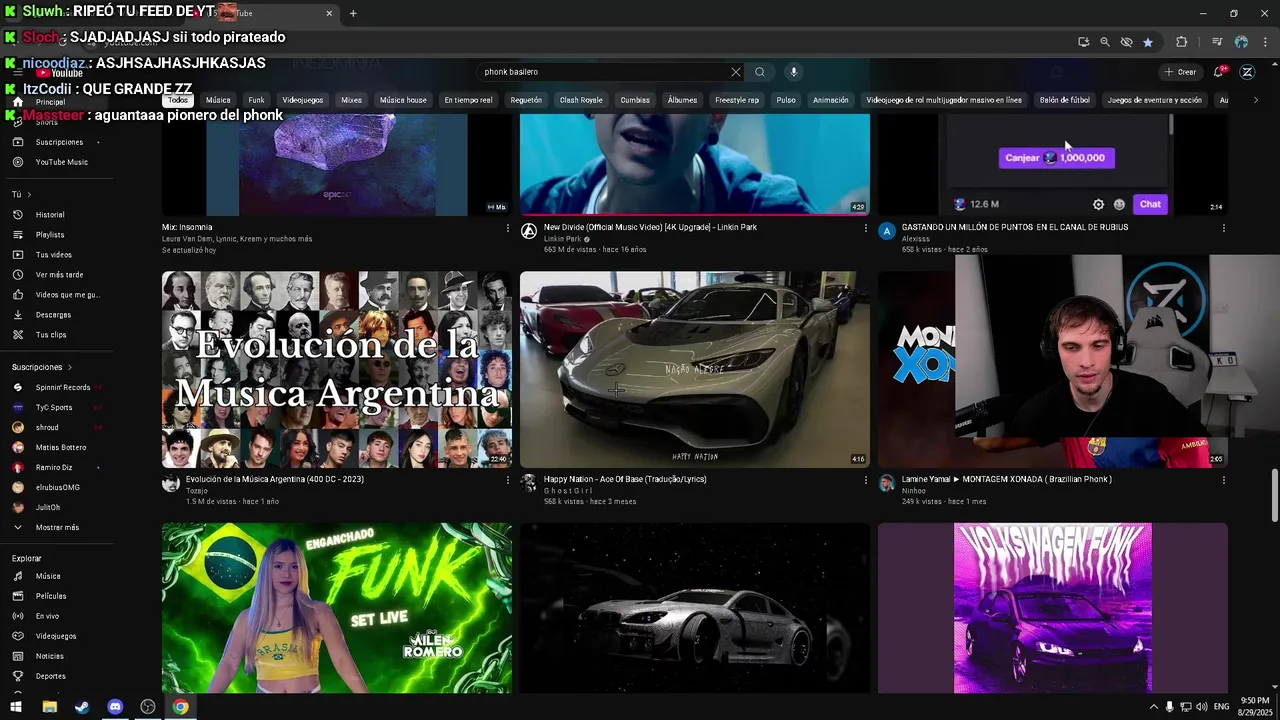Select the Videojuegos filter chip
The width and height of the screenshot is (1280, 720).
tap(303, 100)
